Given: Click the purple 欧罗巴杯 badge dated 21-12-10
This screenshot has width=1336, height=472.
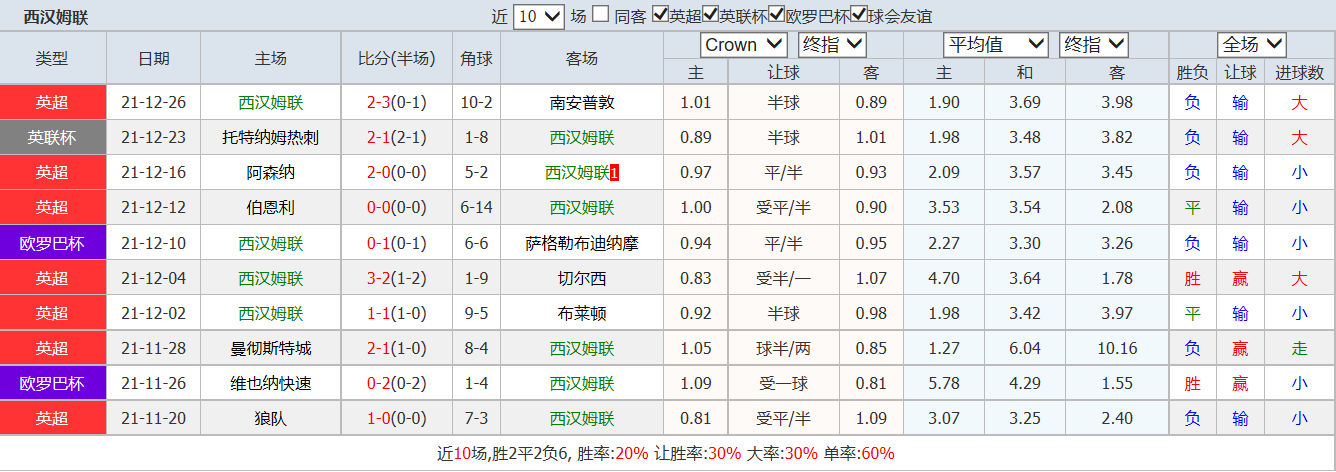Looking at the screenshot, I should 52,243.
